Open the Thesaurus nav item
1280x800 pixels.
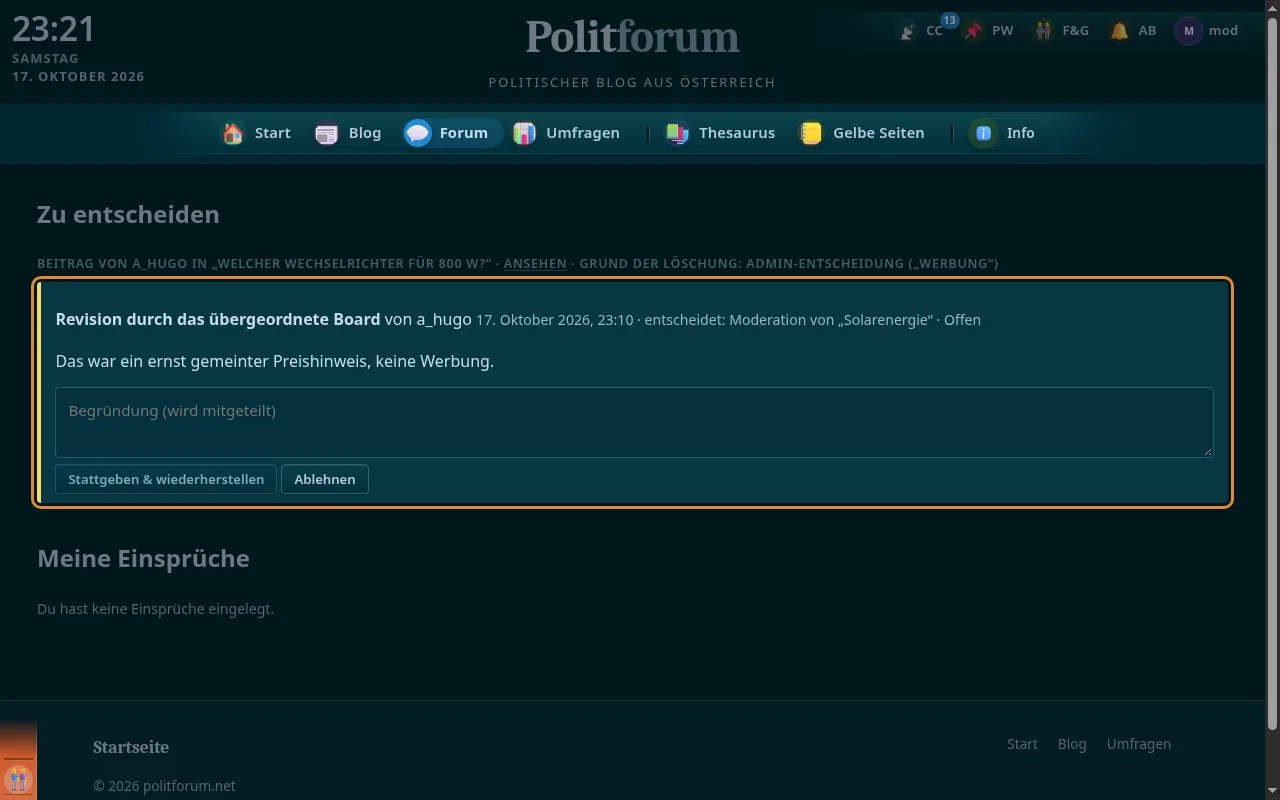pyautogui.click(x=721, y=133)
